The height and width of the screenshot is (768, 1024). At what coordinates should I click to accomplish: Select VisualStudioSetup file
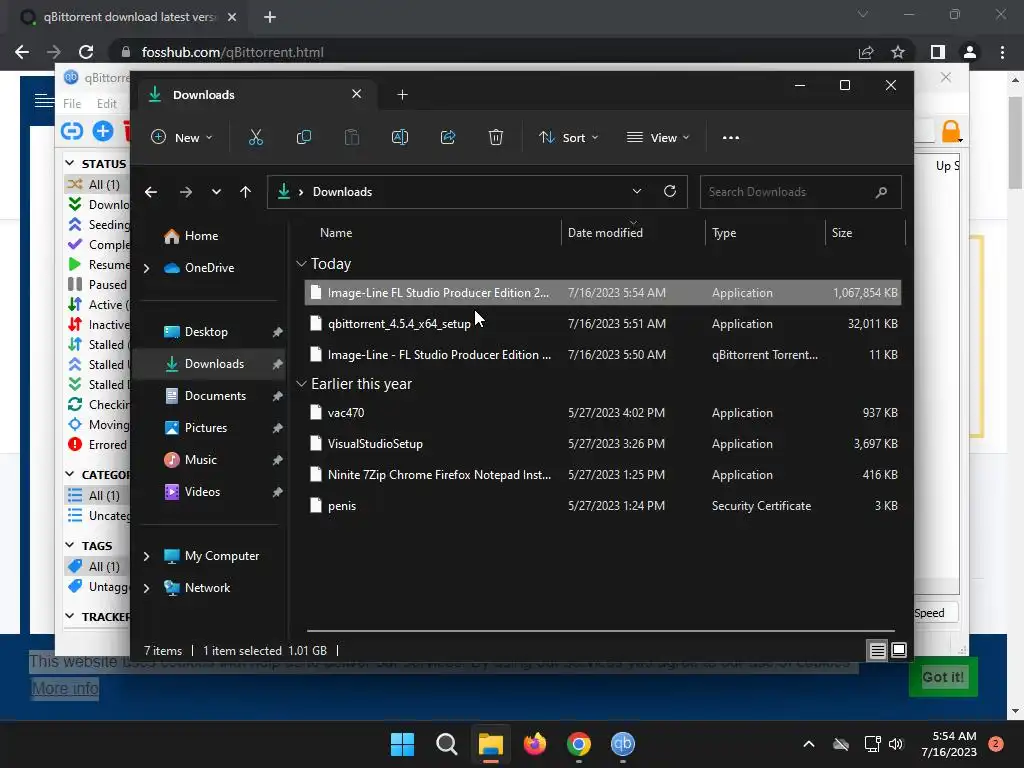pos(603,444)
